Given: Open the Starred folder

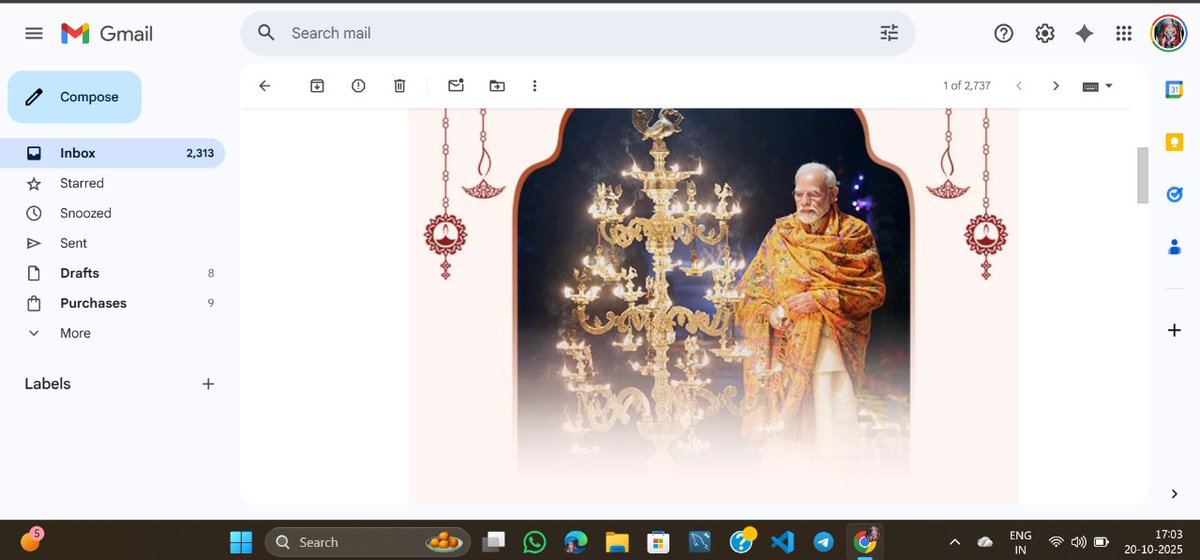Looking at the screenshot, I should pos(112,183).
